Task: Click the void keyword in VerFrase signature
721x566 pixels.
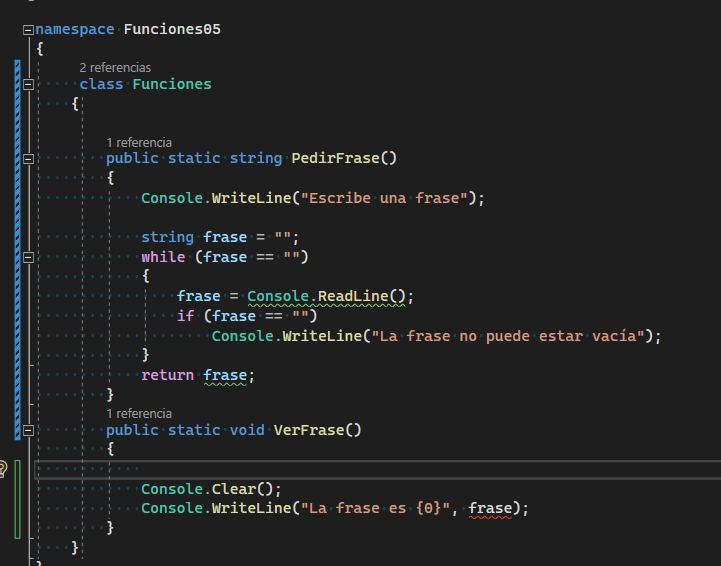Action: (247, 430)
